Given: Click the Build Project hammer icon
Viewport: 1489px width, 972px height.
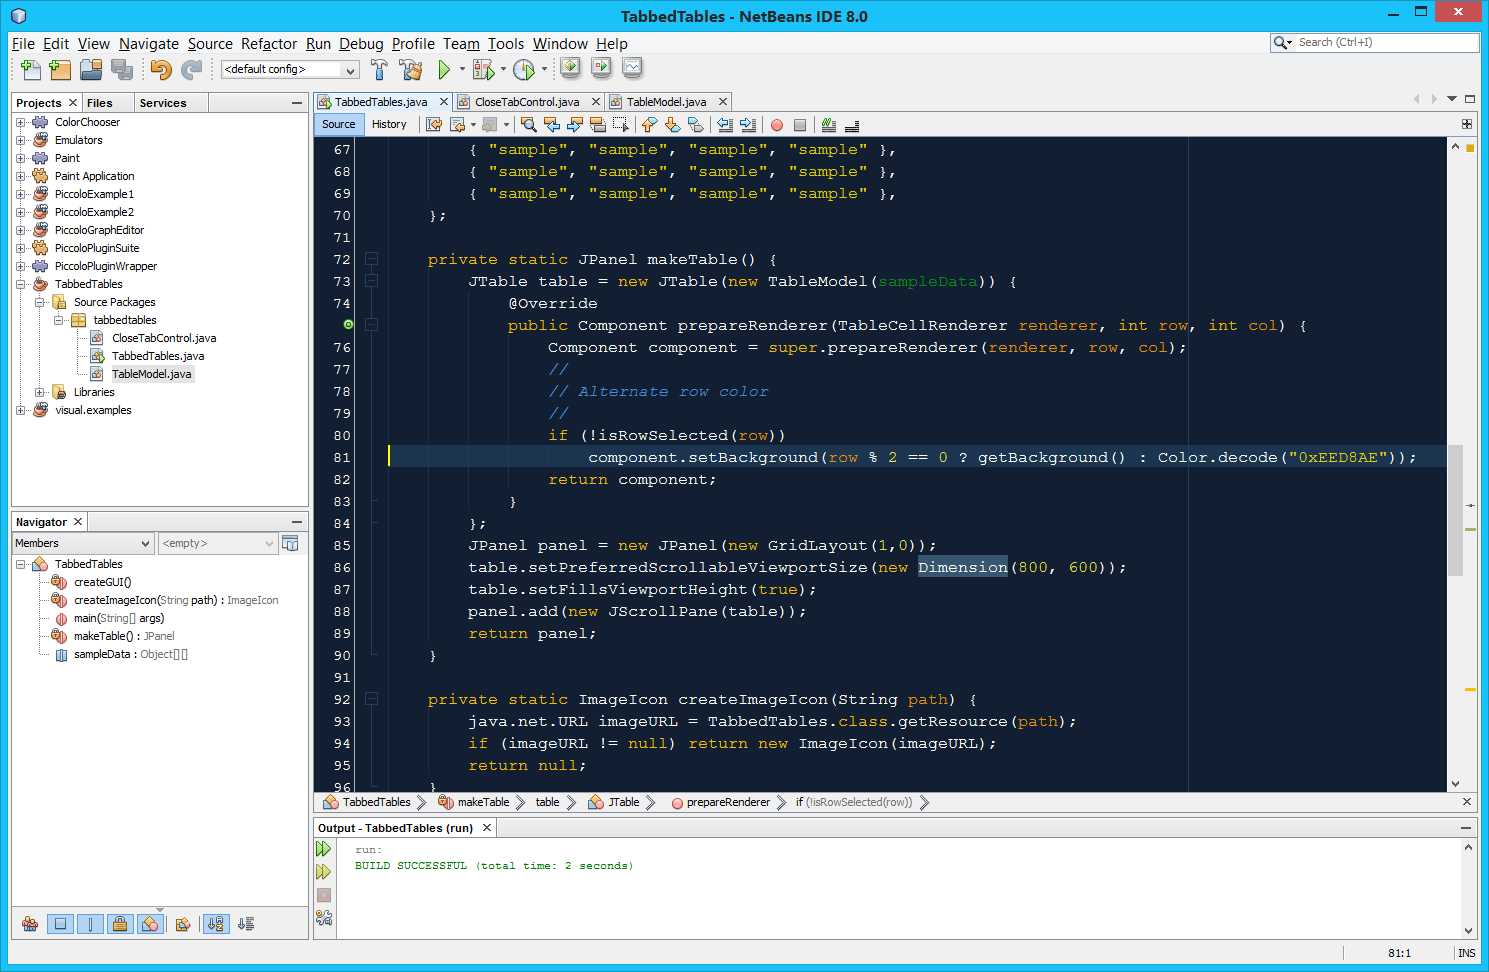Looking at the screenshot, I should [x=379, y=69].
